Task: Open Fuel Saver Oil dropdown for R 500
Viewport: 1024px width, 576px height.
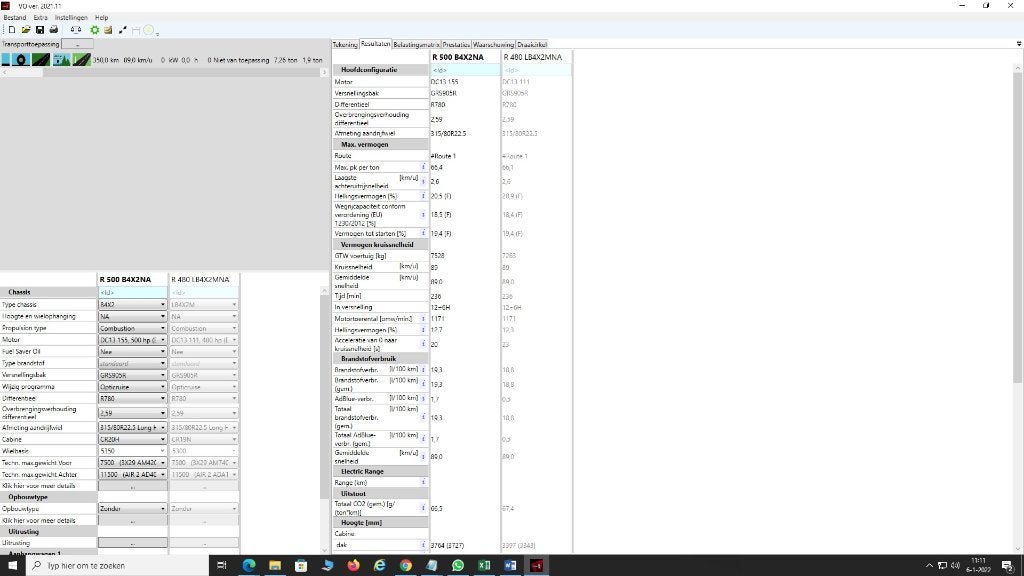Action: tap(133, 351)
